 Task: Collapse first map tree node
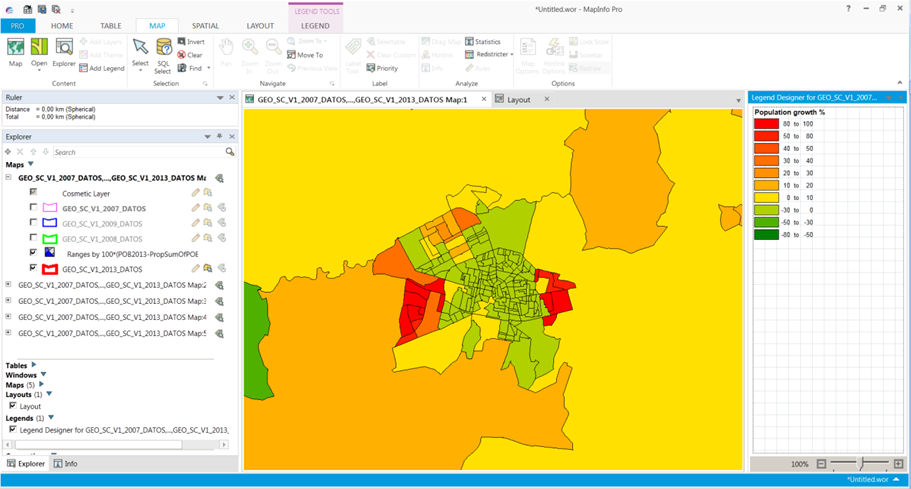(8, 177)
